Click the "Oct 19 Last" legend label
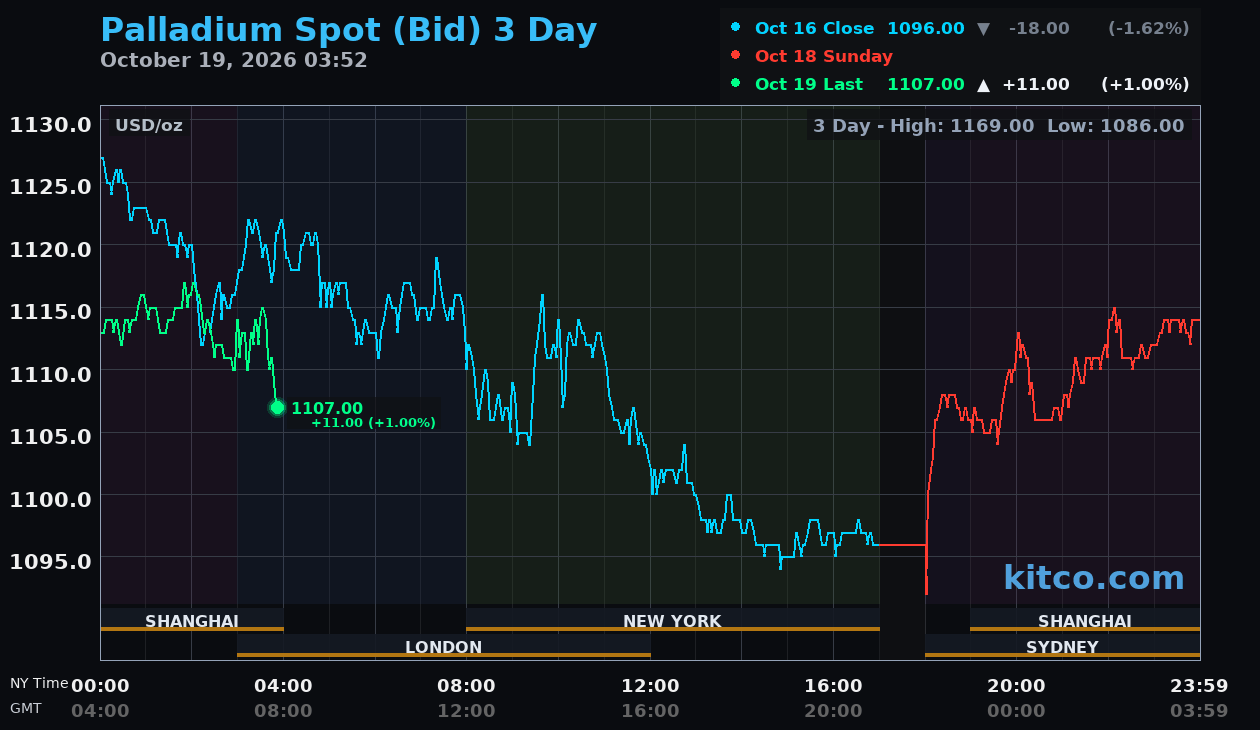The width and height of the screenshot is (1260, 730). point(809,85)
